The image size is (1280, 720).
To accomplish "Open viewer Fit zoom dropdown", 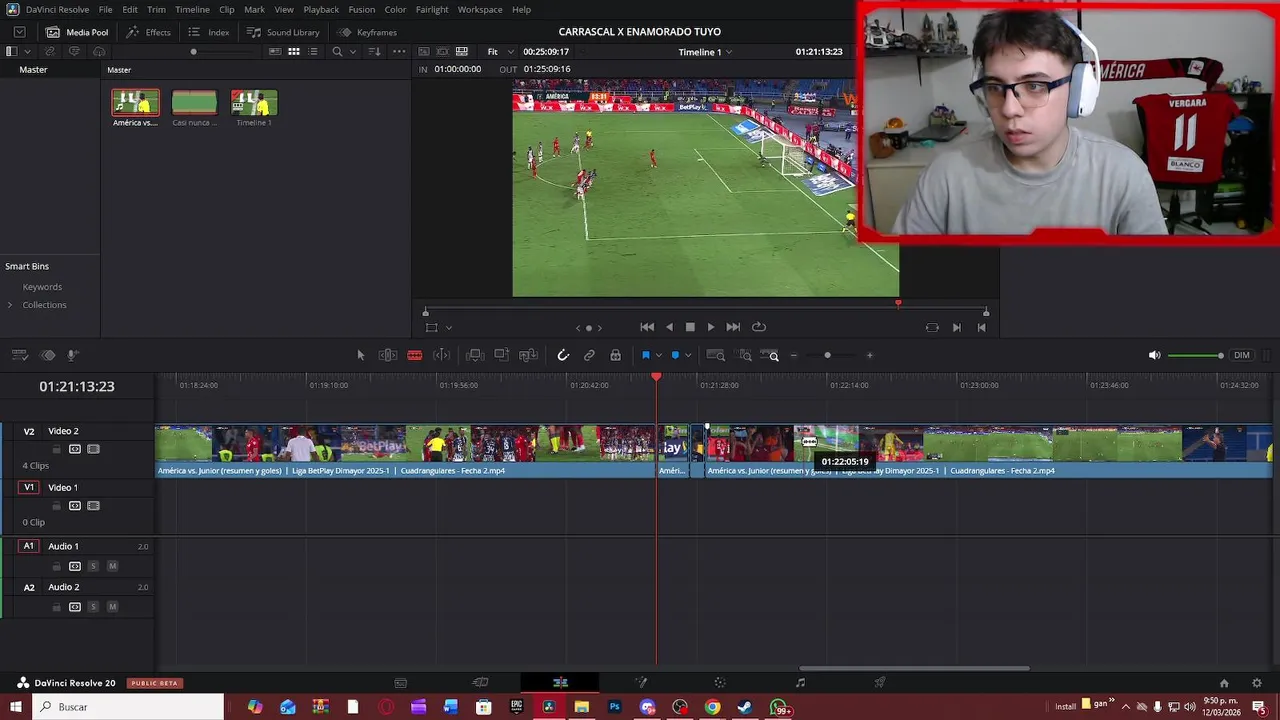I will 500,51.
